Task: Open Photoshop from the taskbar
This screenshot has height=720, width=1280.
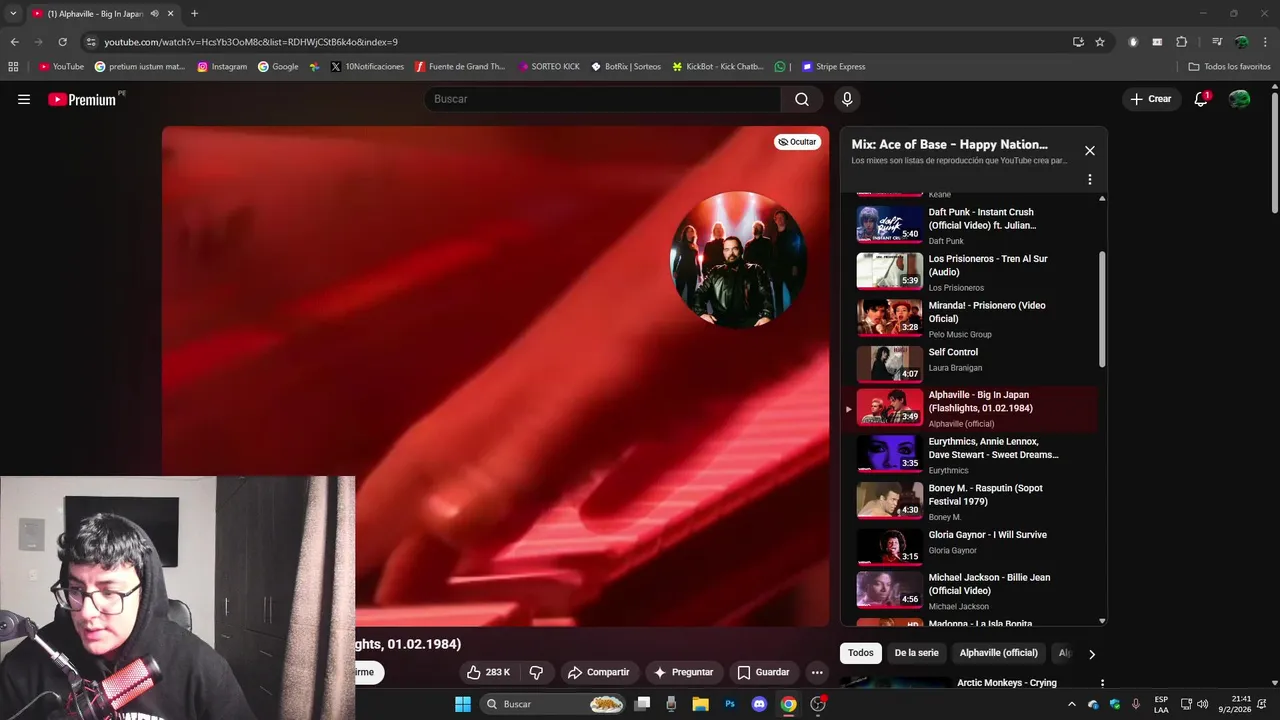Action: click(x=730, y=704)
